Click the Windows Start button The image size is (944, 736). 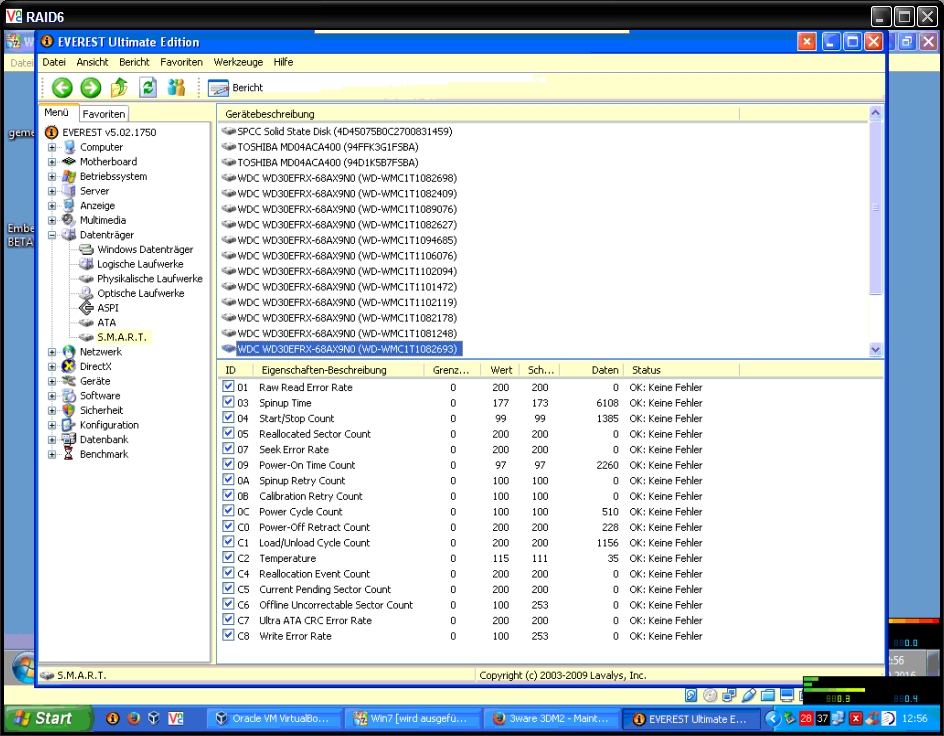click(48, 718)
